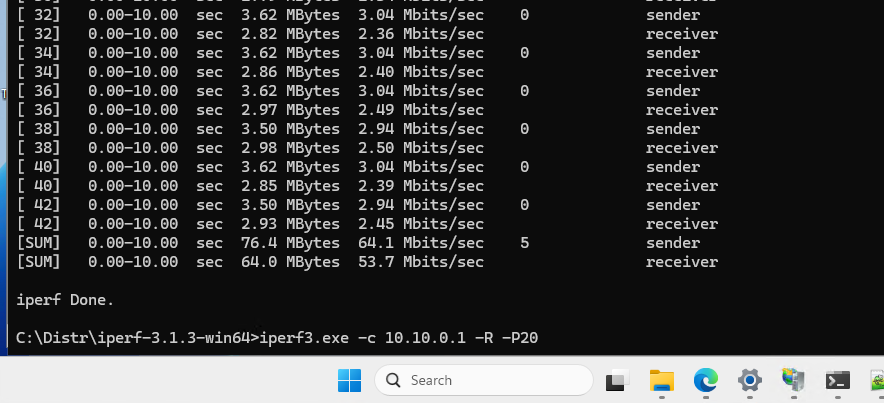Click the SUM row's 53.7 Mbits/sec value
This screenshot has width=884, height=403.
click(443, 262)
